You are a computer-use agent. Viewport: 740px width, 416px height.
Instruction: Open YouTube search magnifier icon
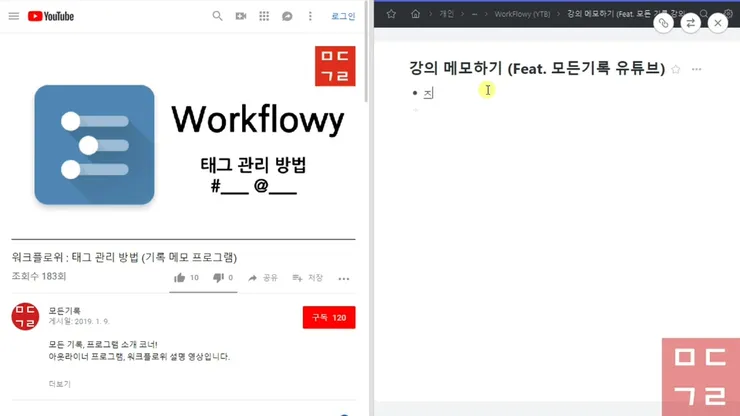coord(217,16)
